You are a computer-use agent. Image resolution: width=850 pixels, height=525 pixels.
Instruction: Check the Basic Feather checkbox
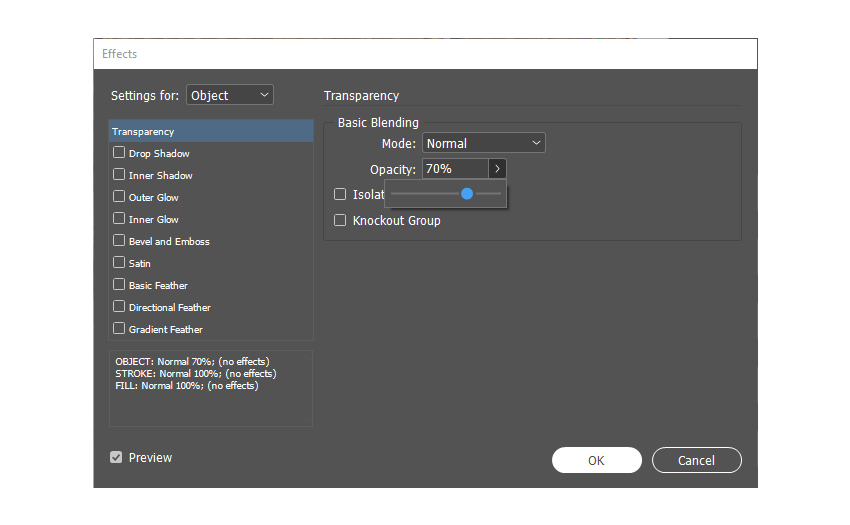coord(119,284)
